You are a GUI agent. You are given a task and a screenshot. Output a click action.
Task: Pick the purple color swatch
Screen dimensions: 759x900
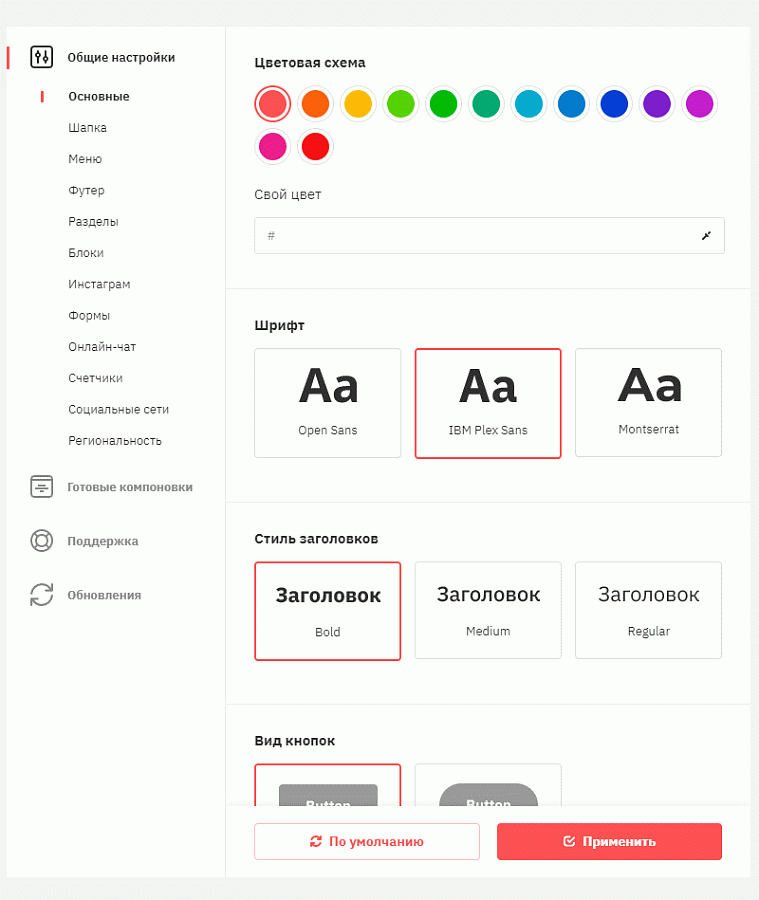tap(657, 103)
